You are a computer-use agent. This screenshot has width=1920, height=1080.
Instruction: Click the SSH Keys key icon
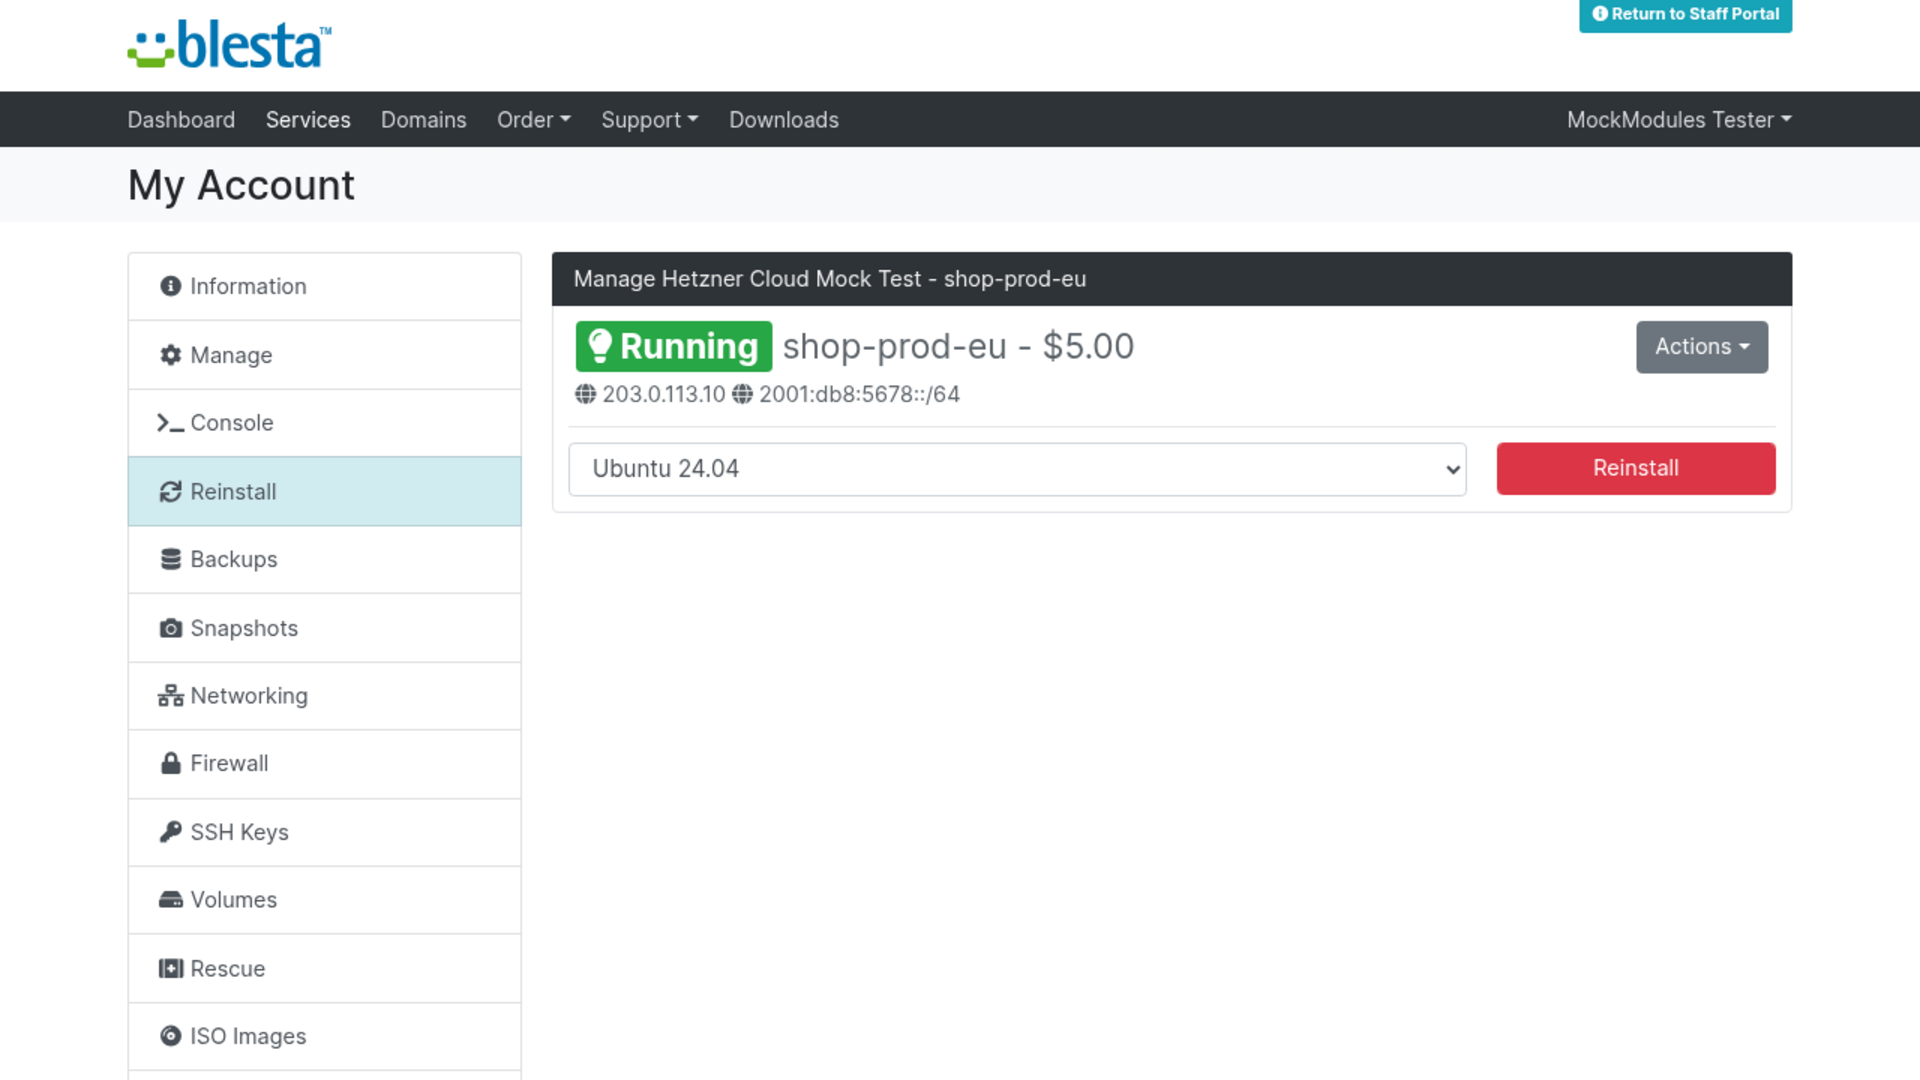coord(171,832)
